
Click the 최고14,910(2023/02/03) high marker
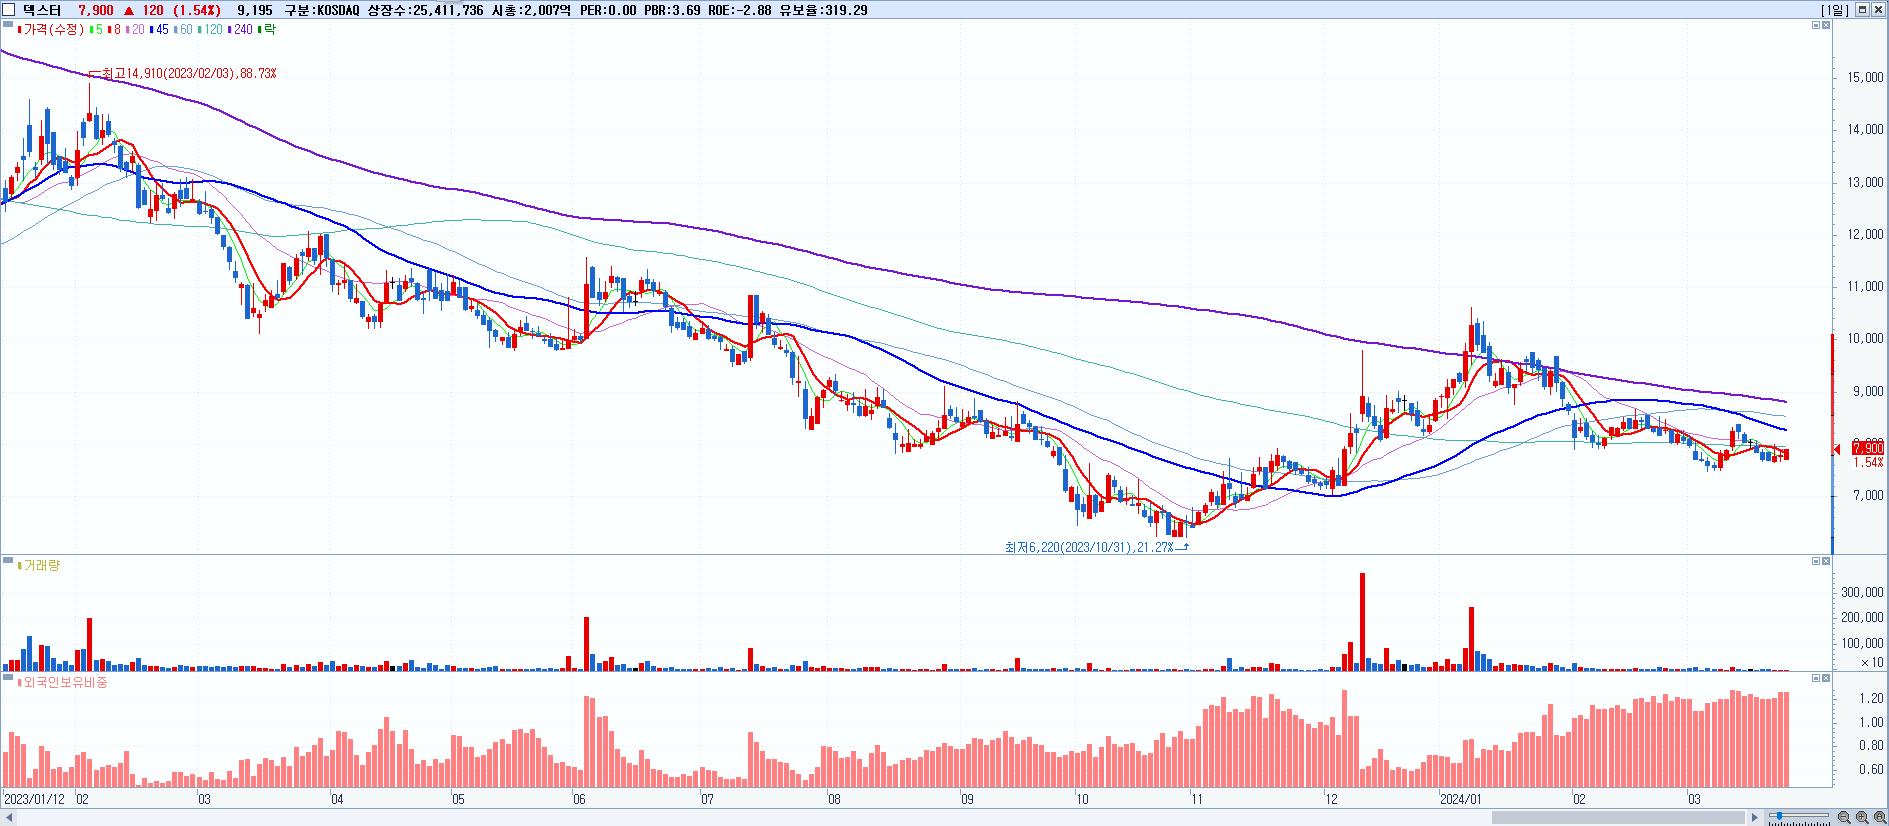coord(182,74)
